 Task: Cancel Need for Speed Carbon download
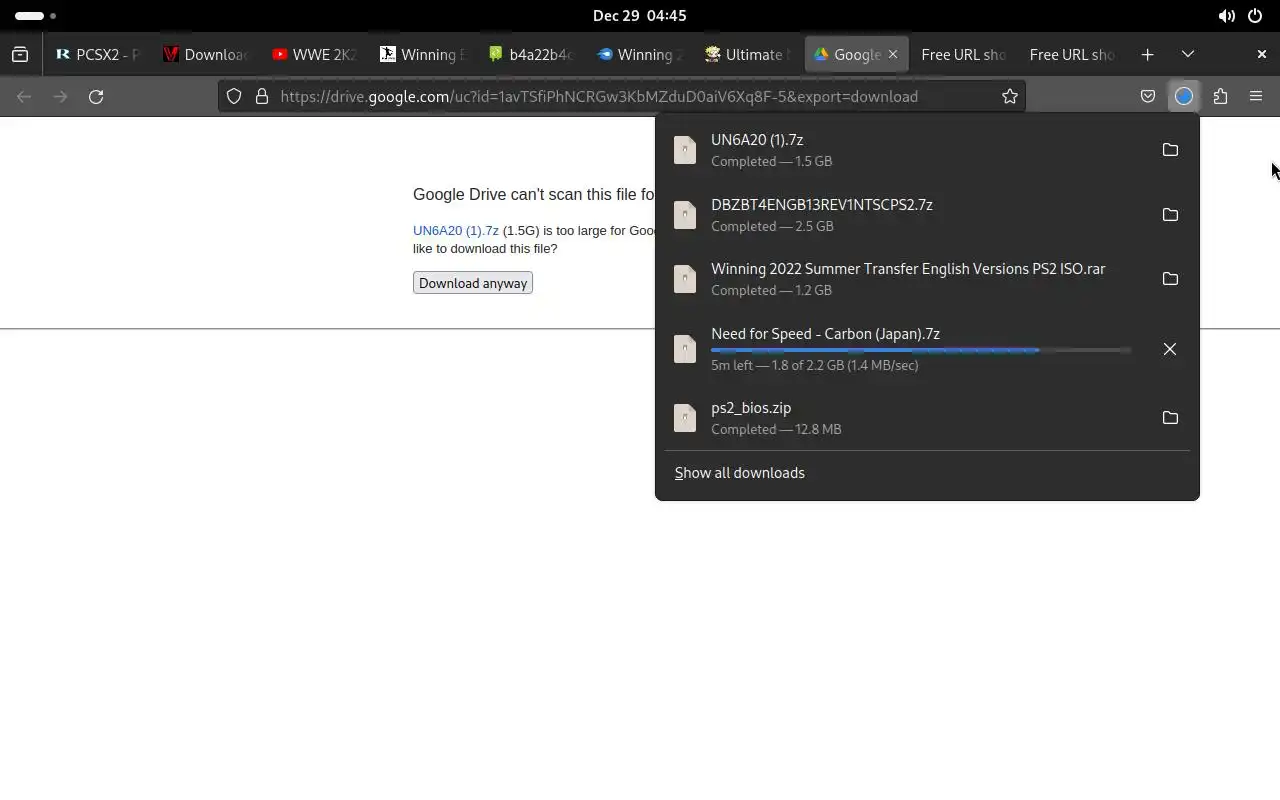point(1170,349)
